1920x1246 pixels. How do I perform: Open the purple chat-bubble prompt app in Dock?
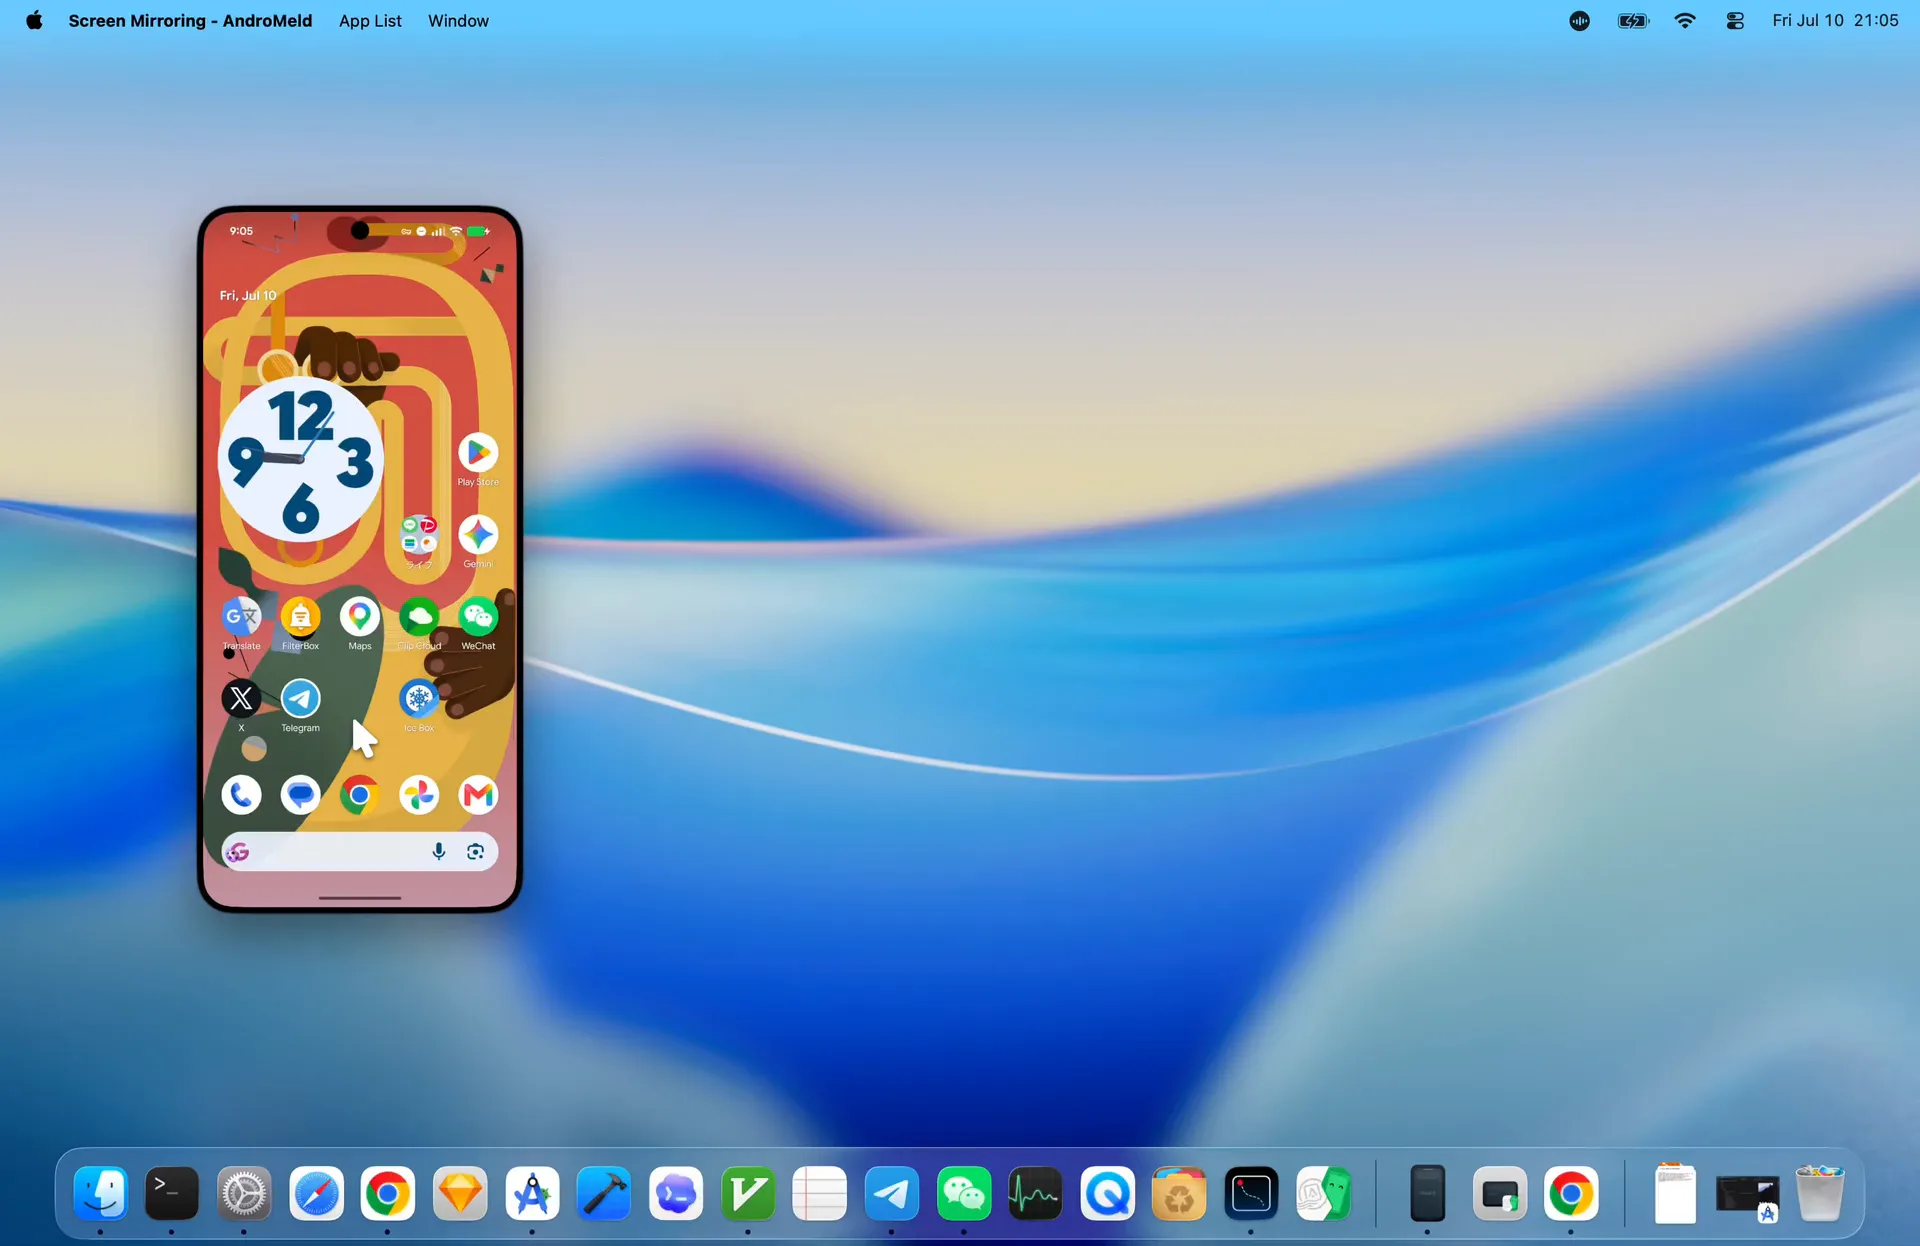[676, 1193]
